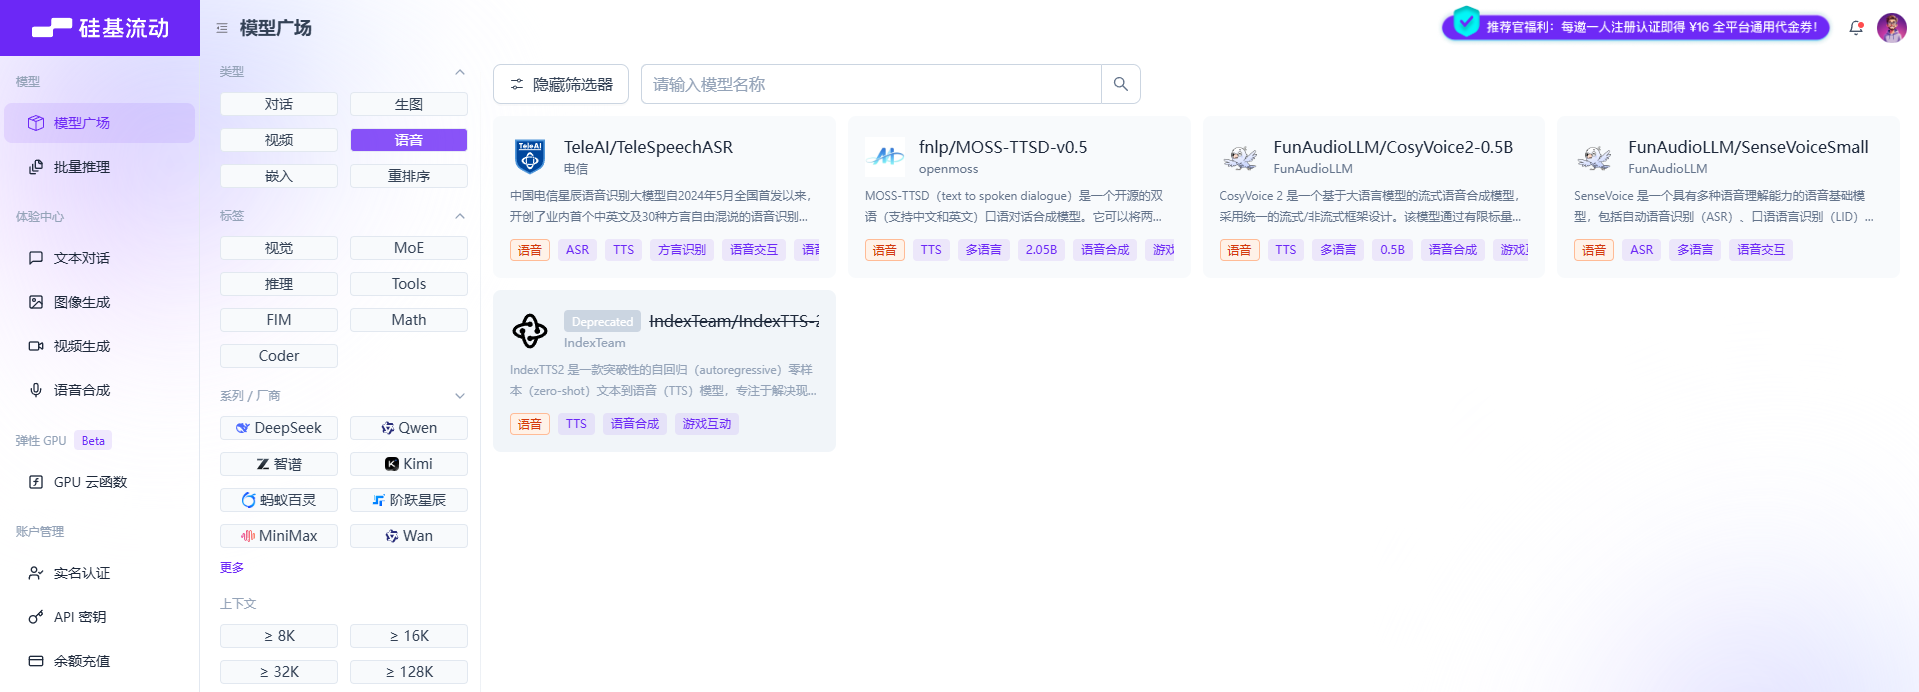Select ≥ 32K context filter

tap(279, 672)
